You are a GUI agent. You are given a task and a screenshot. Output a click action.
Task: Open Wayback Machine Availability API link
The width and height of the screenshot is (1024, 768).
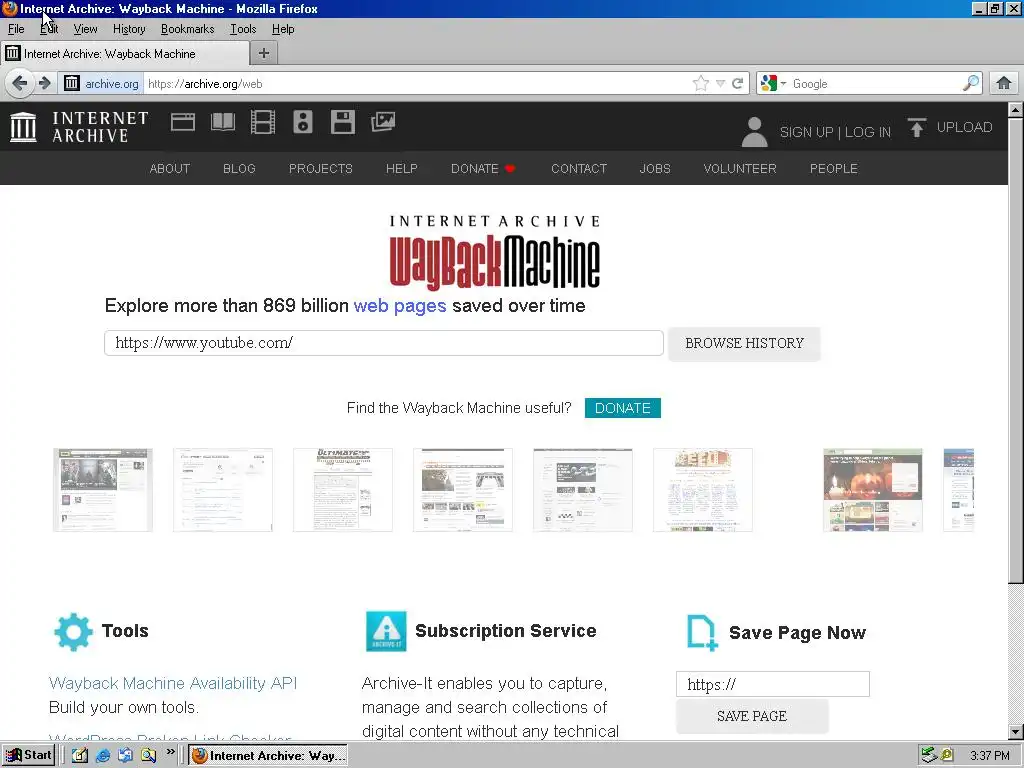click(173, 683)
